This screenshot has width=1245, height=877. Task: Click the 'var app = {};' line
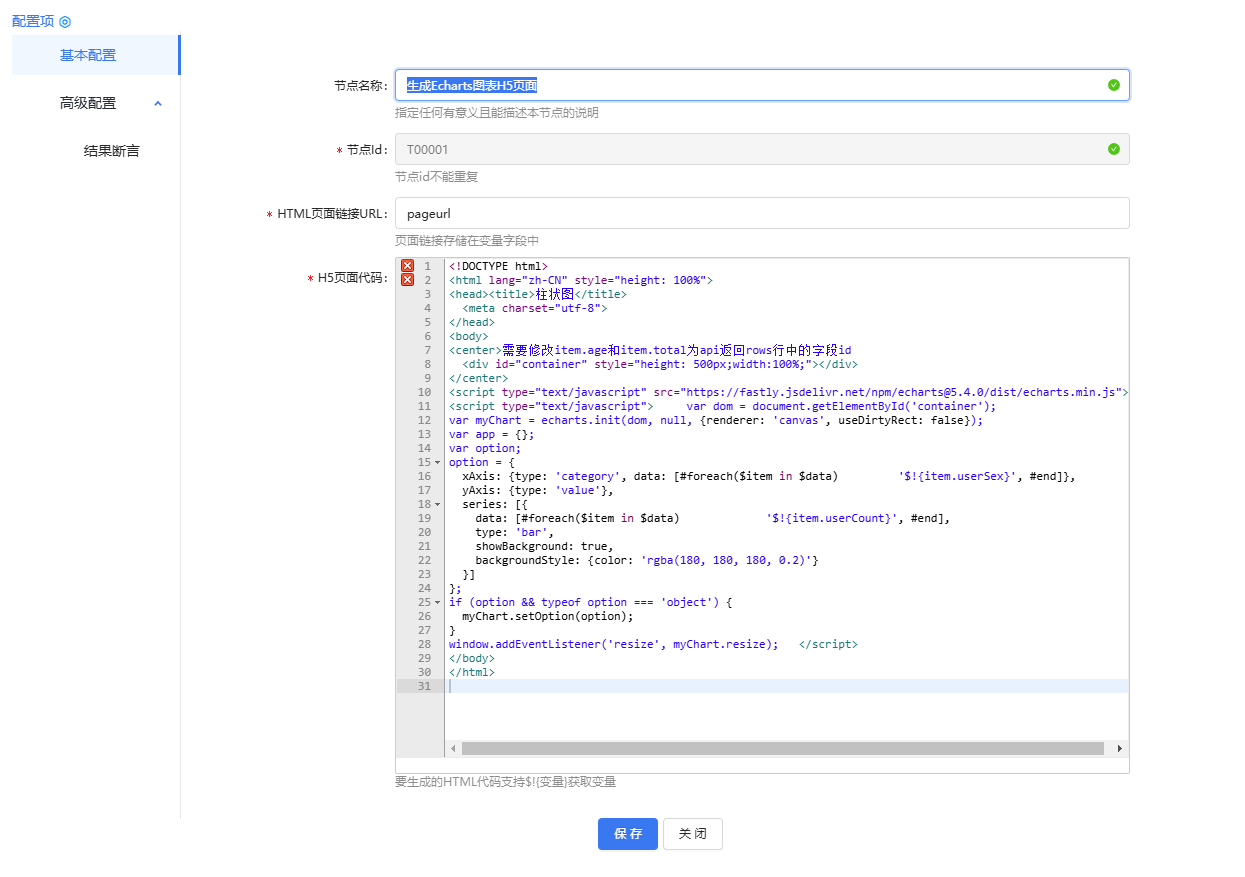(x=492, y=434)
